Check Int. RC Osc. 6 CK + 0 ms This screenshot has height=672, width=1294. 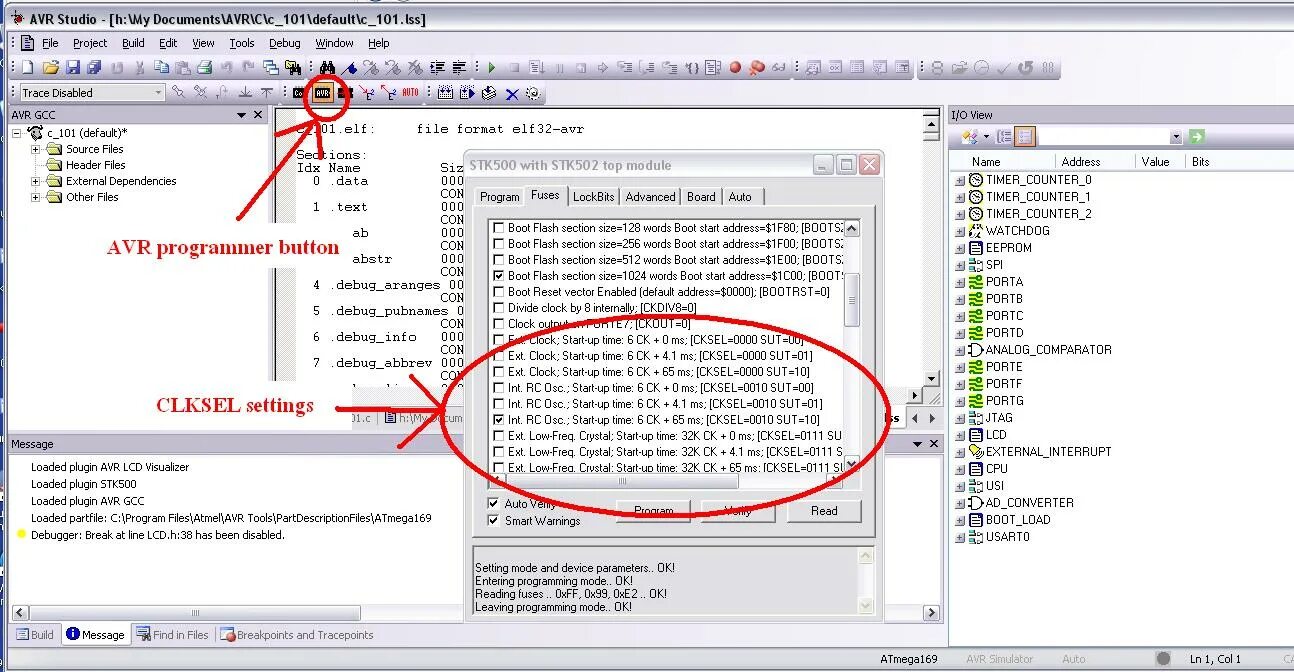pyautogui.click(x=500, y=388)
